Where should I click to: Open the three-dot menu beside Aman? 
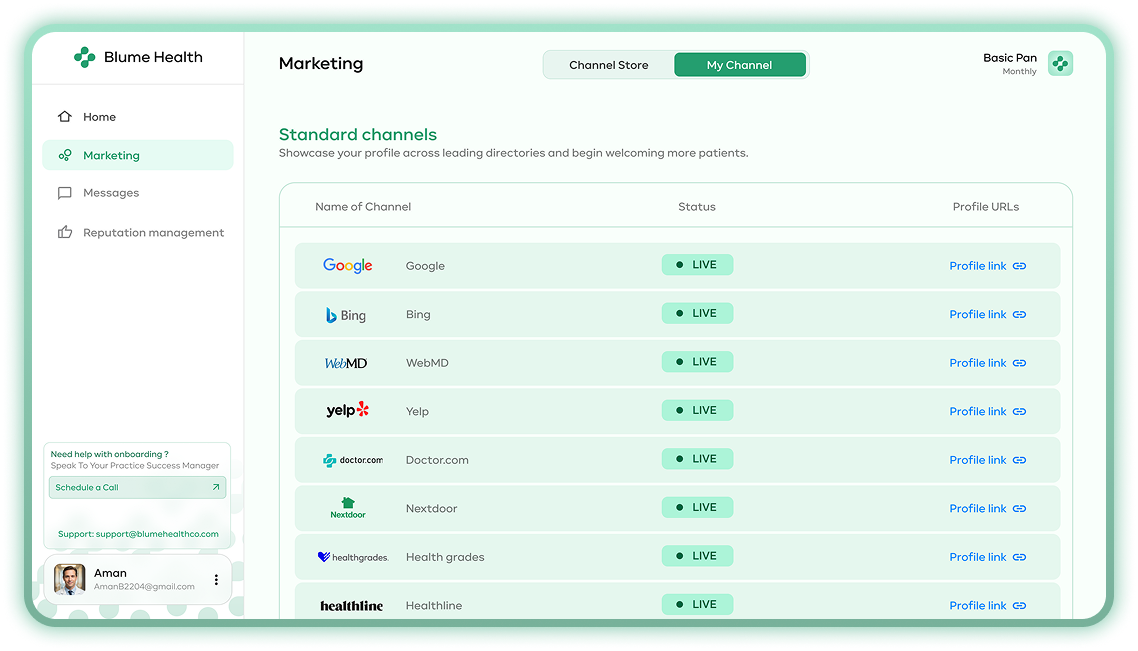[216, 580]
